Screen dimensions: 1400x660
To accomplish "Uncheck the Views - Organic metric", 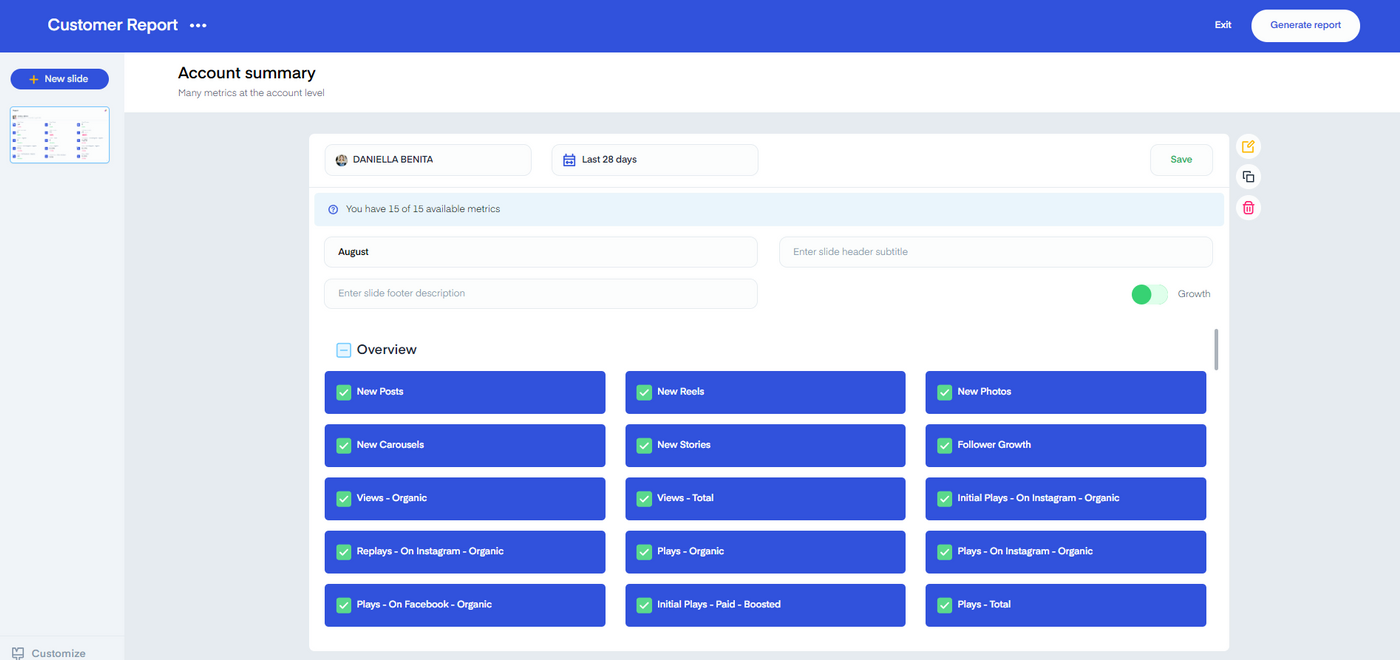I will coord(344,498).
